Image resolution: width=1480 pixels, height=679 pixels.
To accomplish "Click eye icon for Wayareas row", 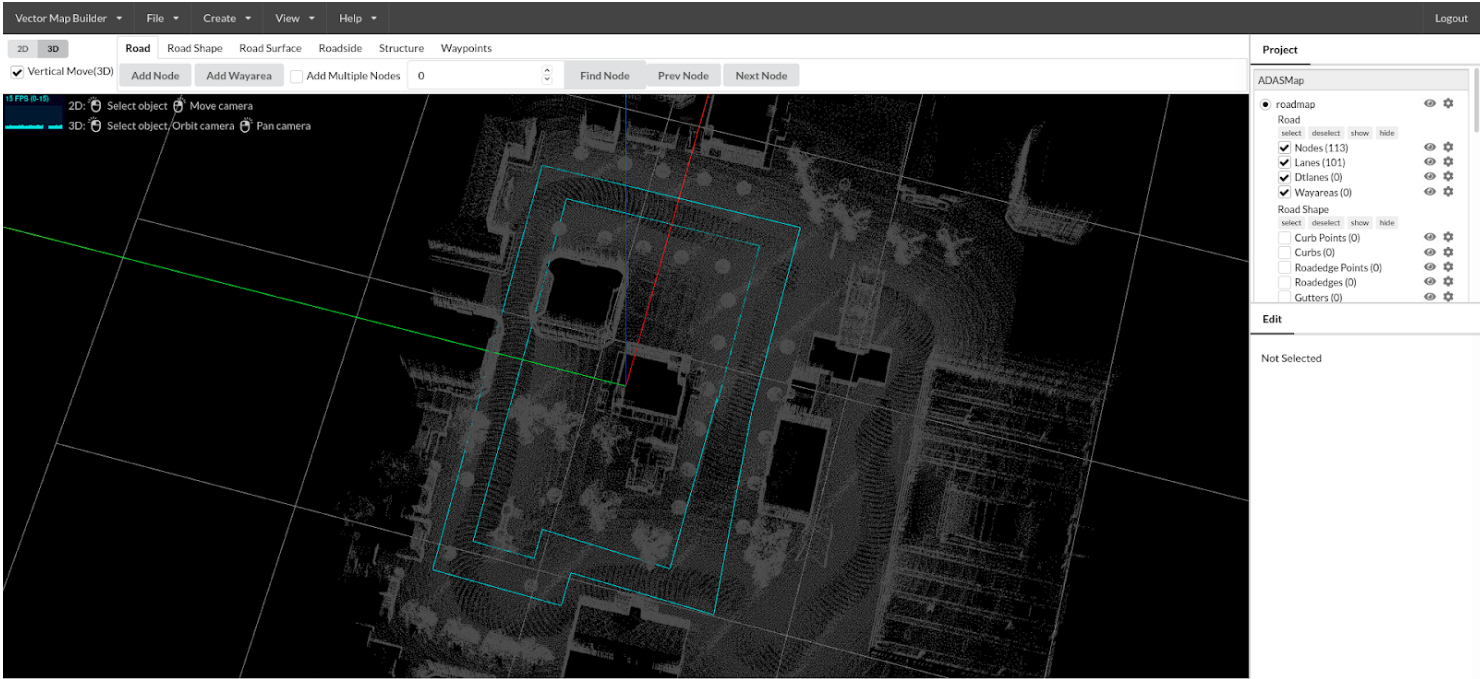I will click(1430, 192).
